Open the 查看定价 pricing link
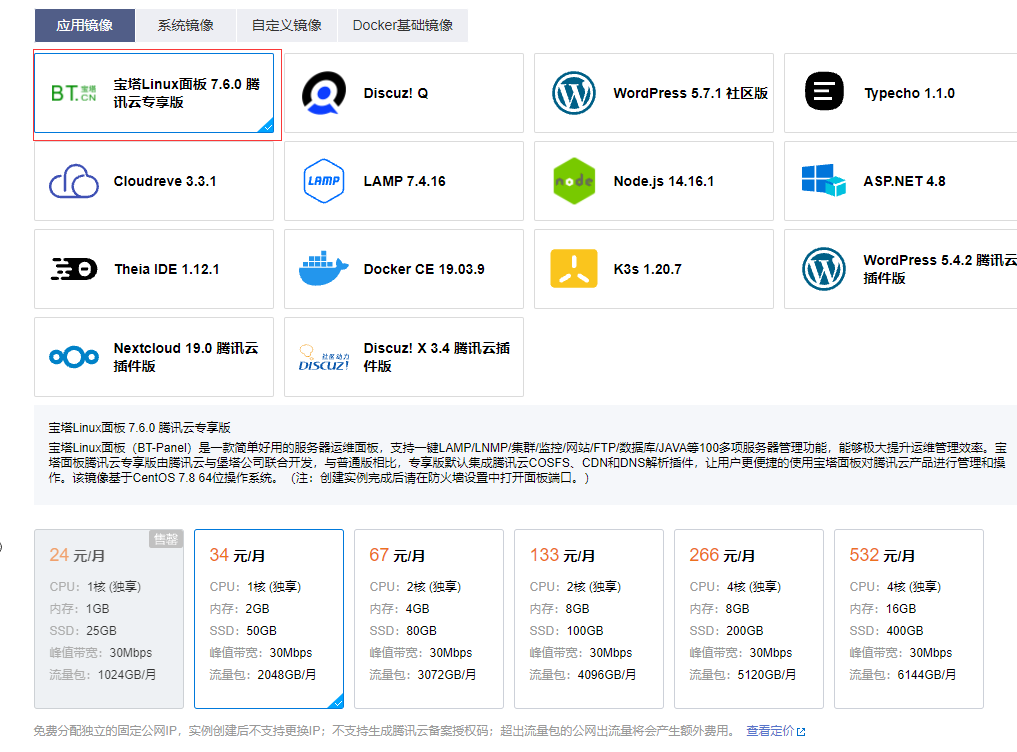This screenshot has height=752, width=1017. coord(770,731)
